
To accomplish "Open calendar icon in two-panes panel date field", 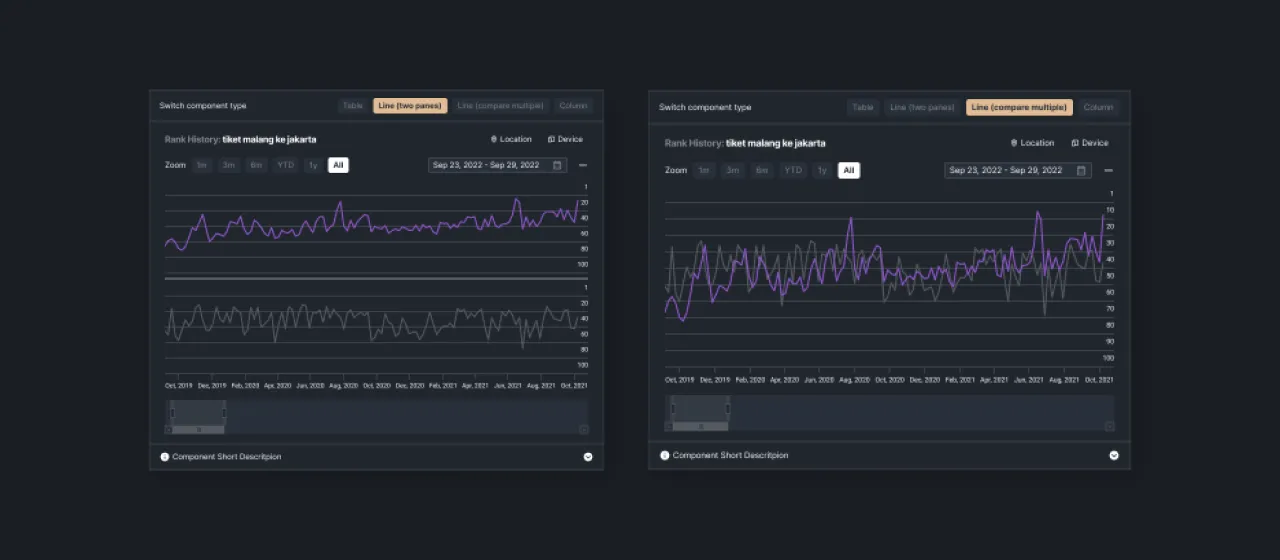I will point(557,165).
